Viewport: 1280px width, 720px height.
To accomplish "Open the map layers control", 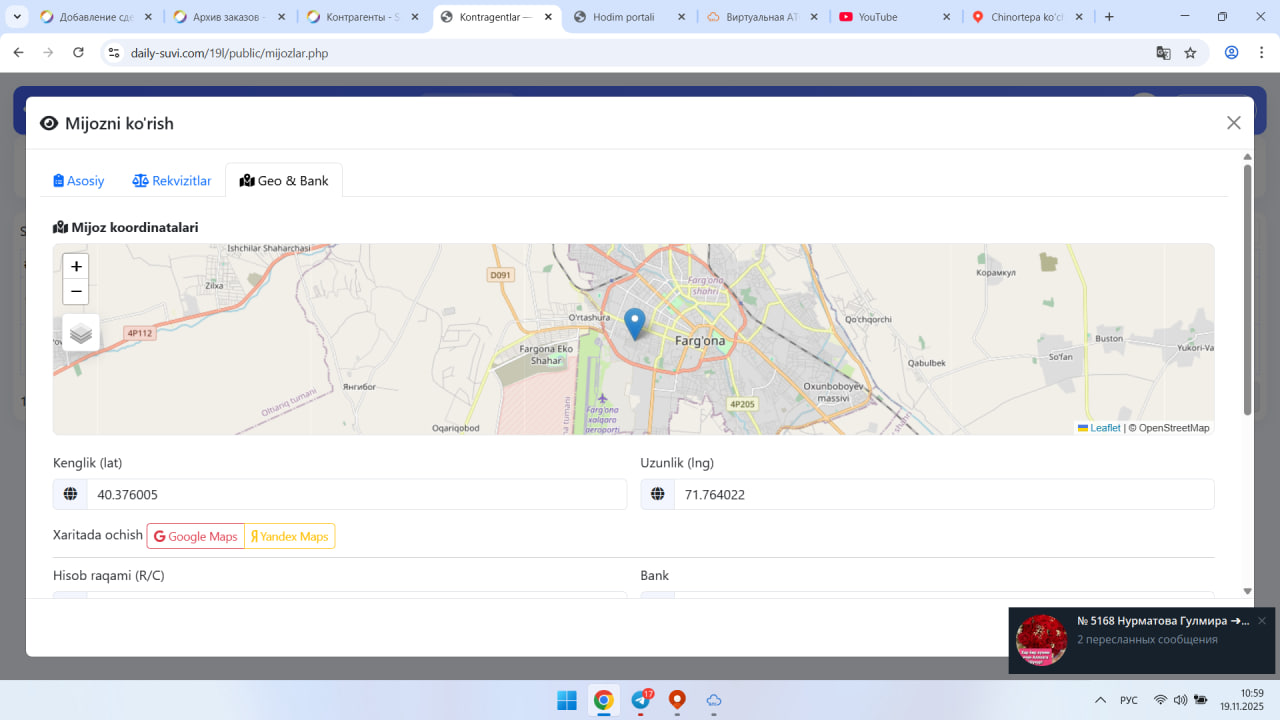I will [x=81, y=334].
